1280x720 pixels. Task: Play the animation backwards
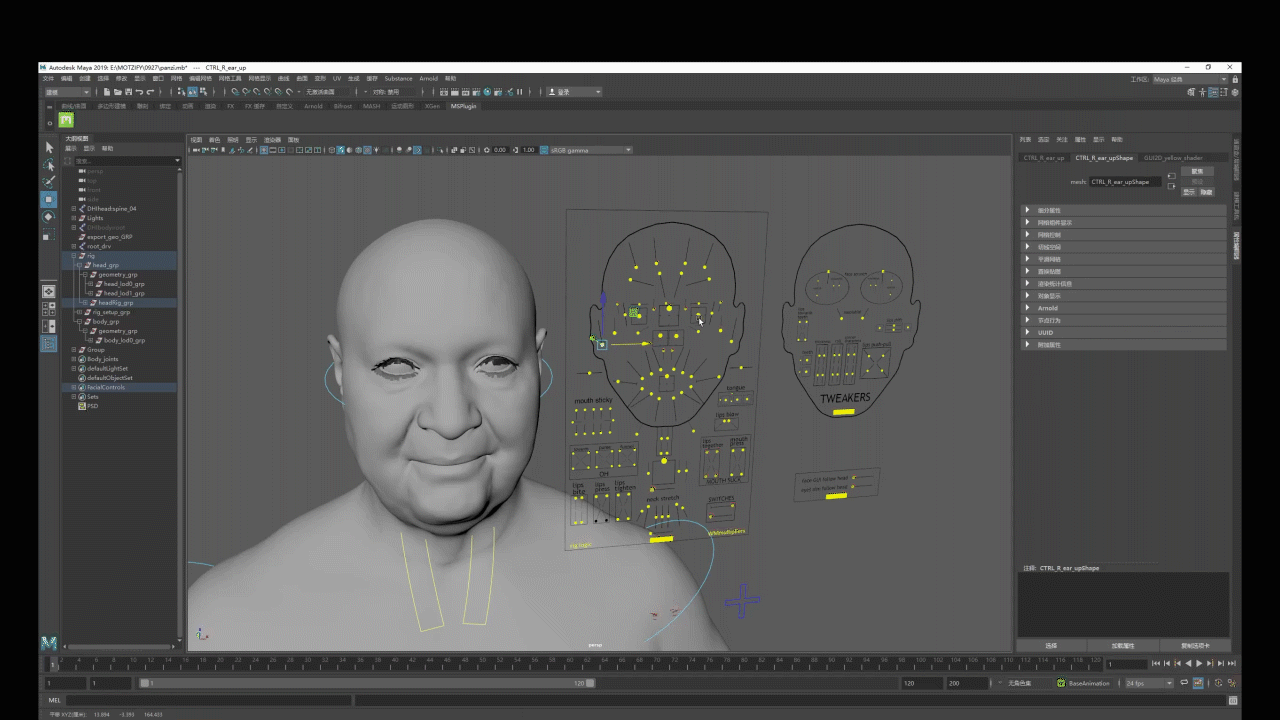pyautogui.click(x=1188, y=664)
